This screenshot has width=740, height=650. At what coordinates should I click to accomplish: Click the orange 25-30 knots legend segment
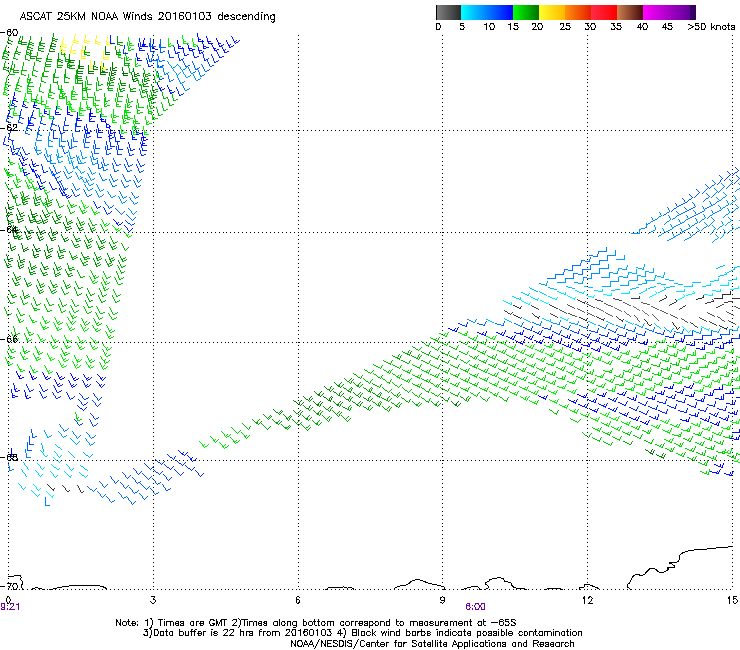point(578,12)
